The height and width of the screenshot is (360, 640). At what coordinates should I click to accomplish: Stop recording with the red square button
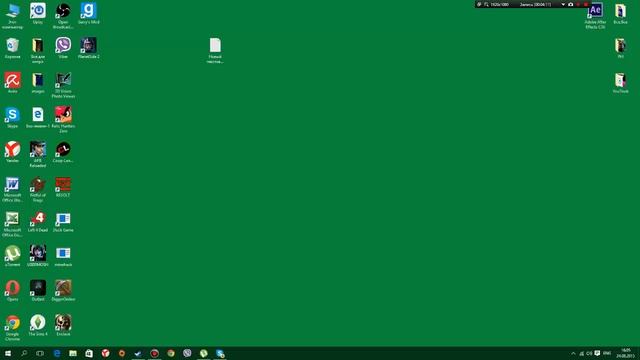pos(586,4)
